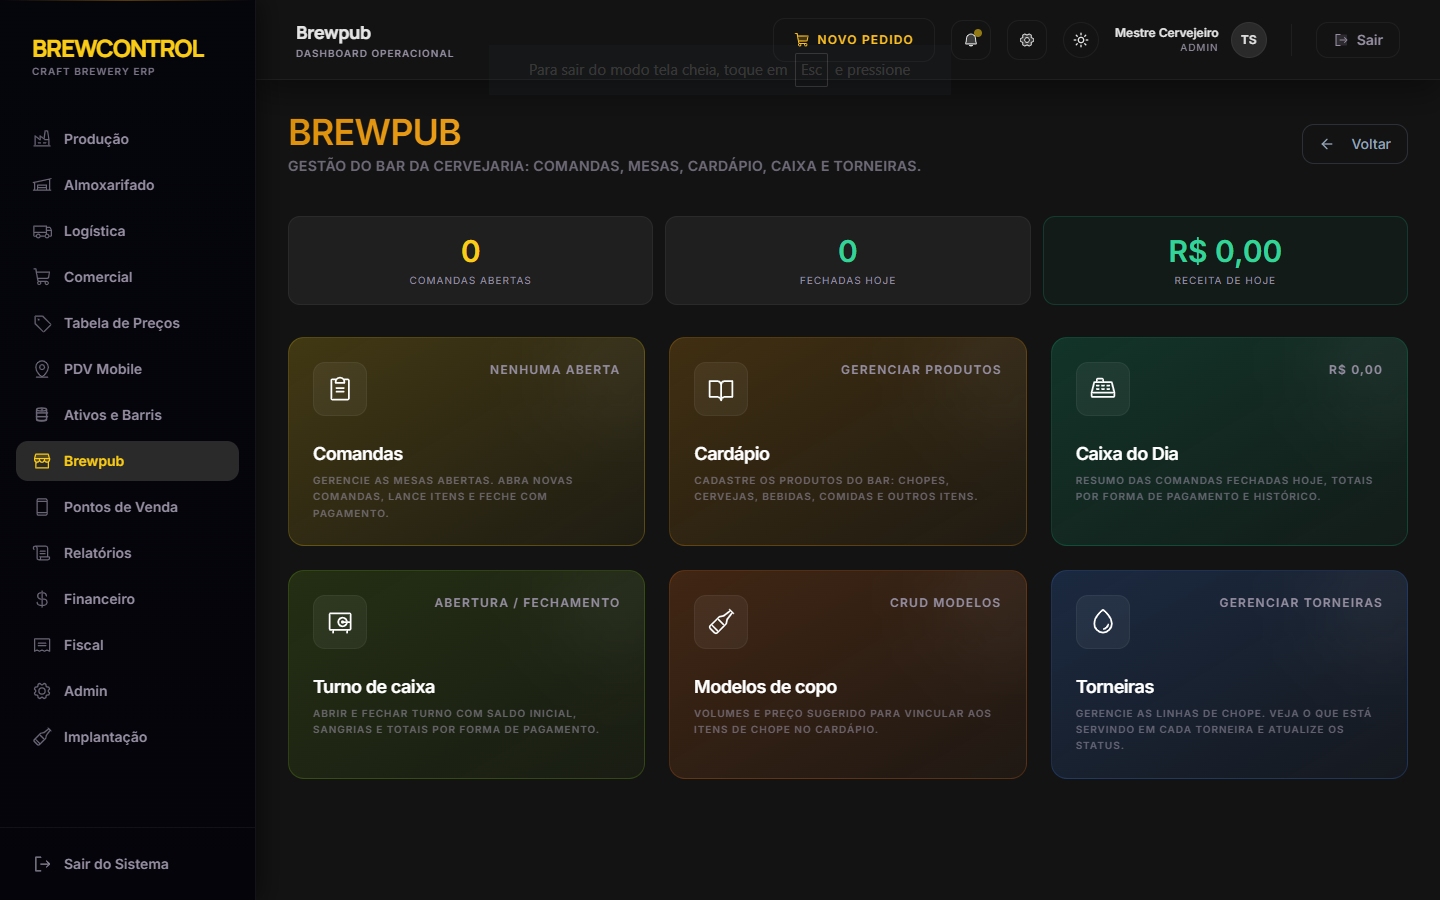Click the Pontos de Venda device icon

coord(42,507)
